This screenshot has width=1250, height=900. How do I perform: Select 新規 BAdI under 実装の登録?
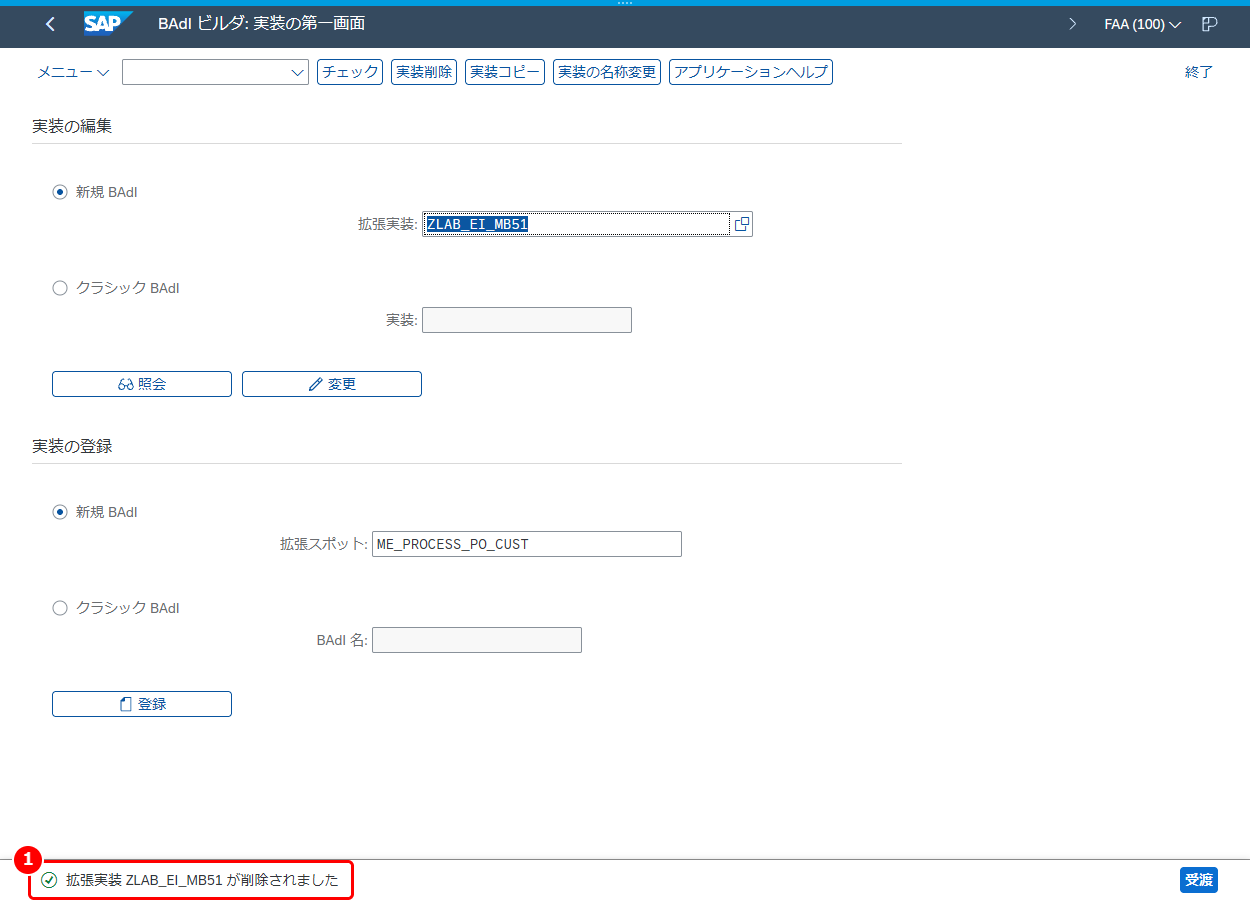click(59, 512)
